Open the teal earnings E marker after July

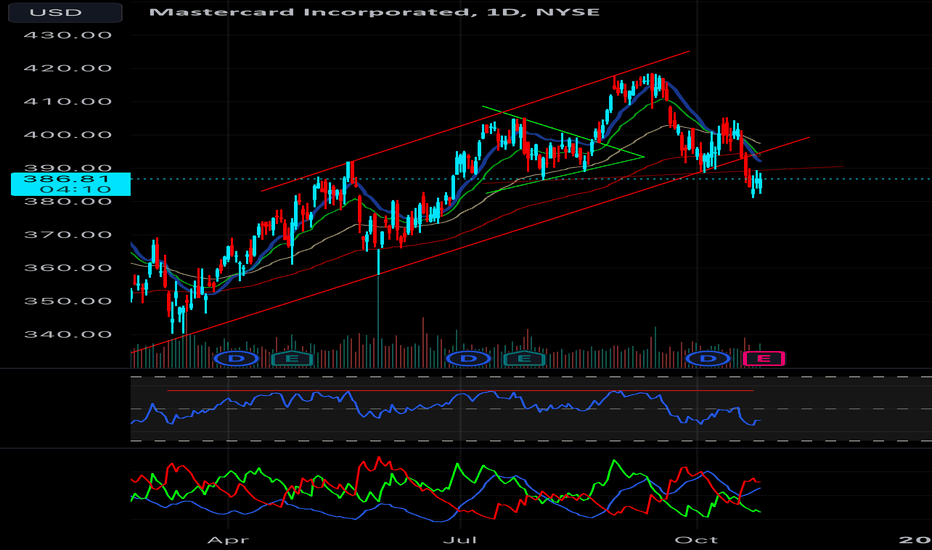(x=524, y=359)
